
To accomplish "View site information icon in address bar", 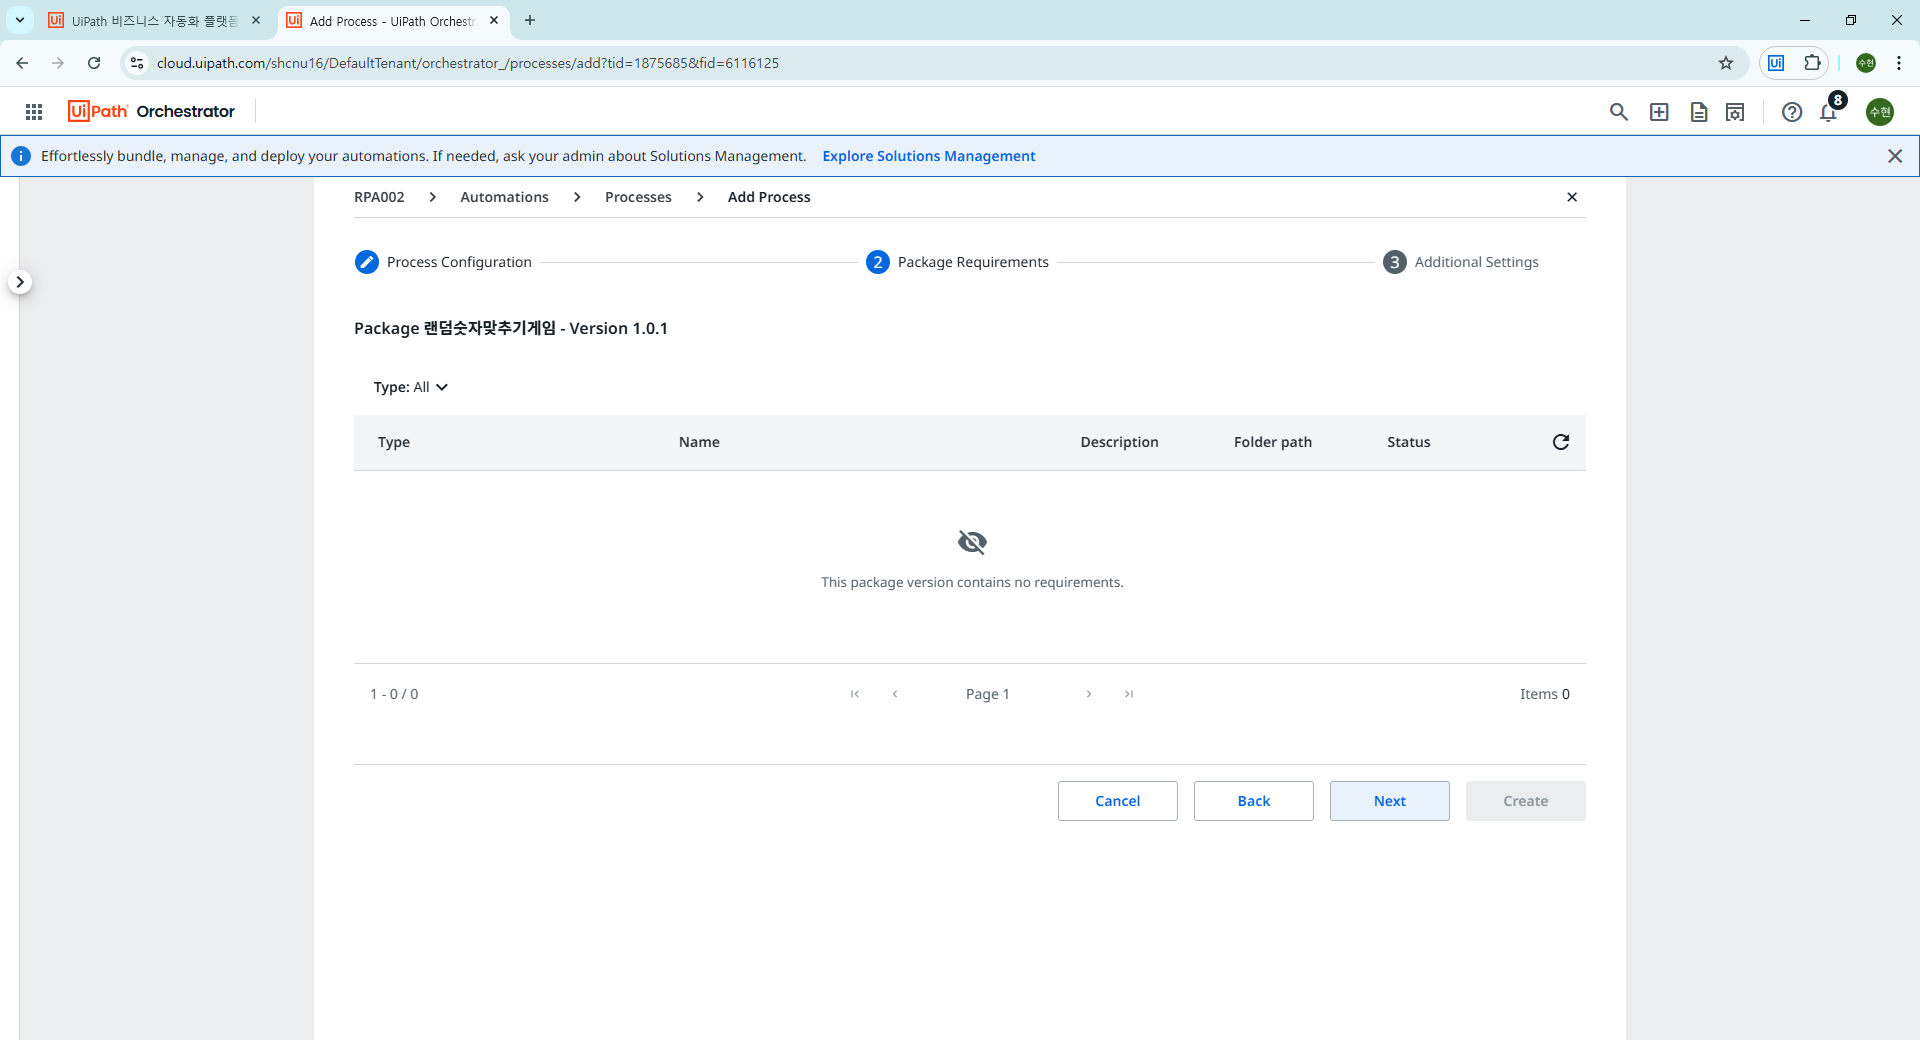I will [x=137, y=63].
